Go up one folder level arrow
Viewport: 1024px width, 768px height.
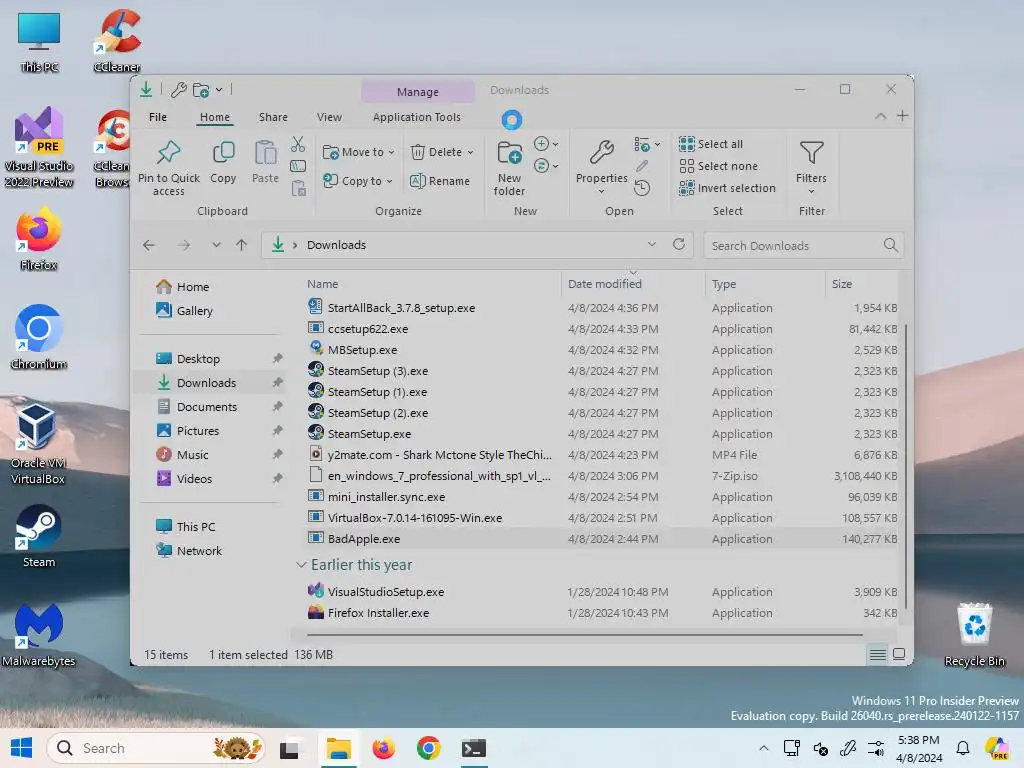point(242,245)
